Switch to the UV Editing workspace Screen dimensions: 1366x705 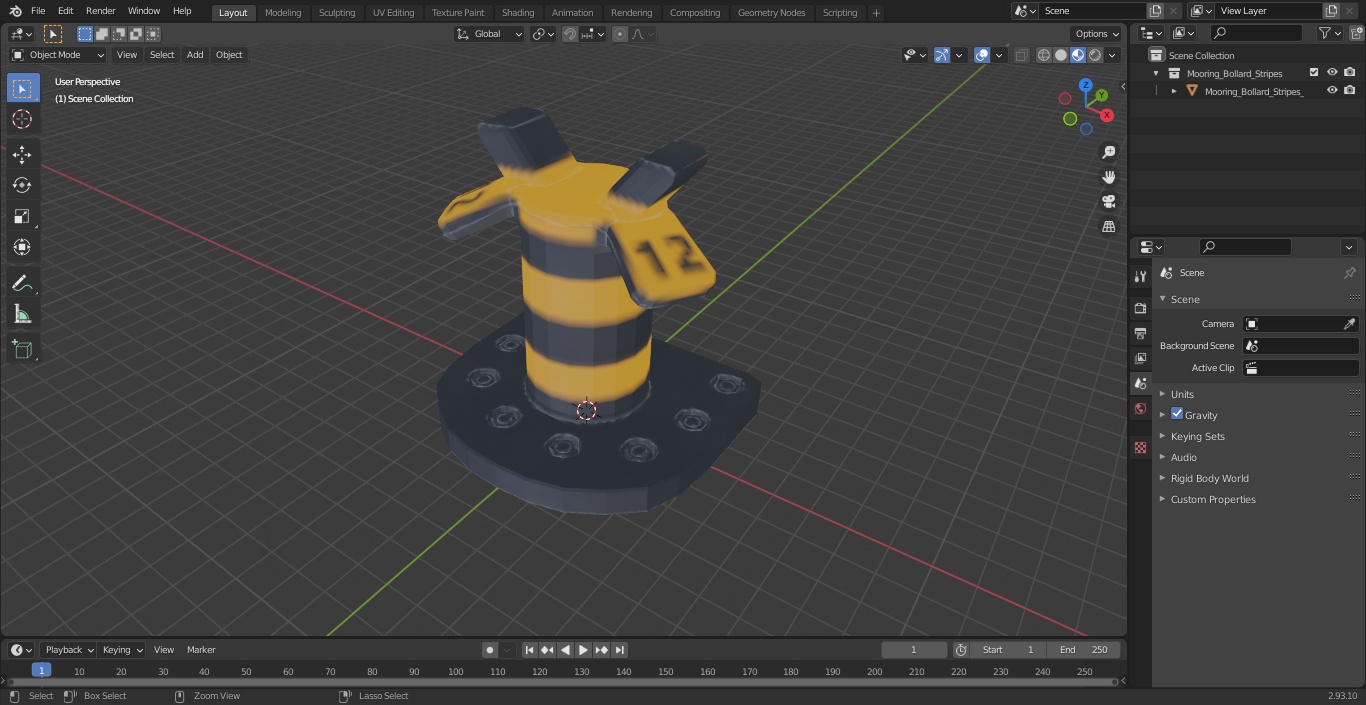point(393,13)
